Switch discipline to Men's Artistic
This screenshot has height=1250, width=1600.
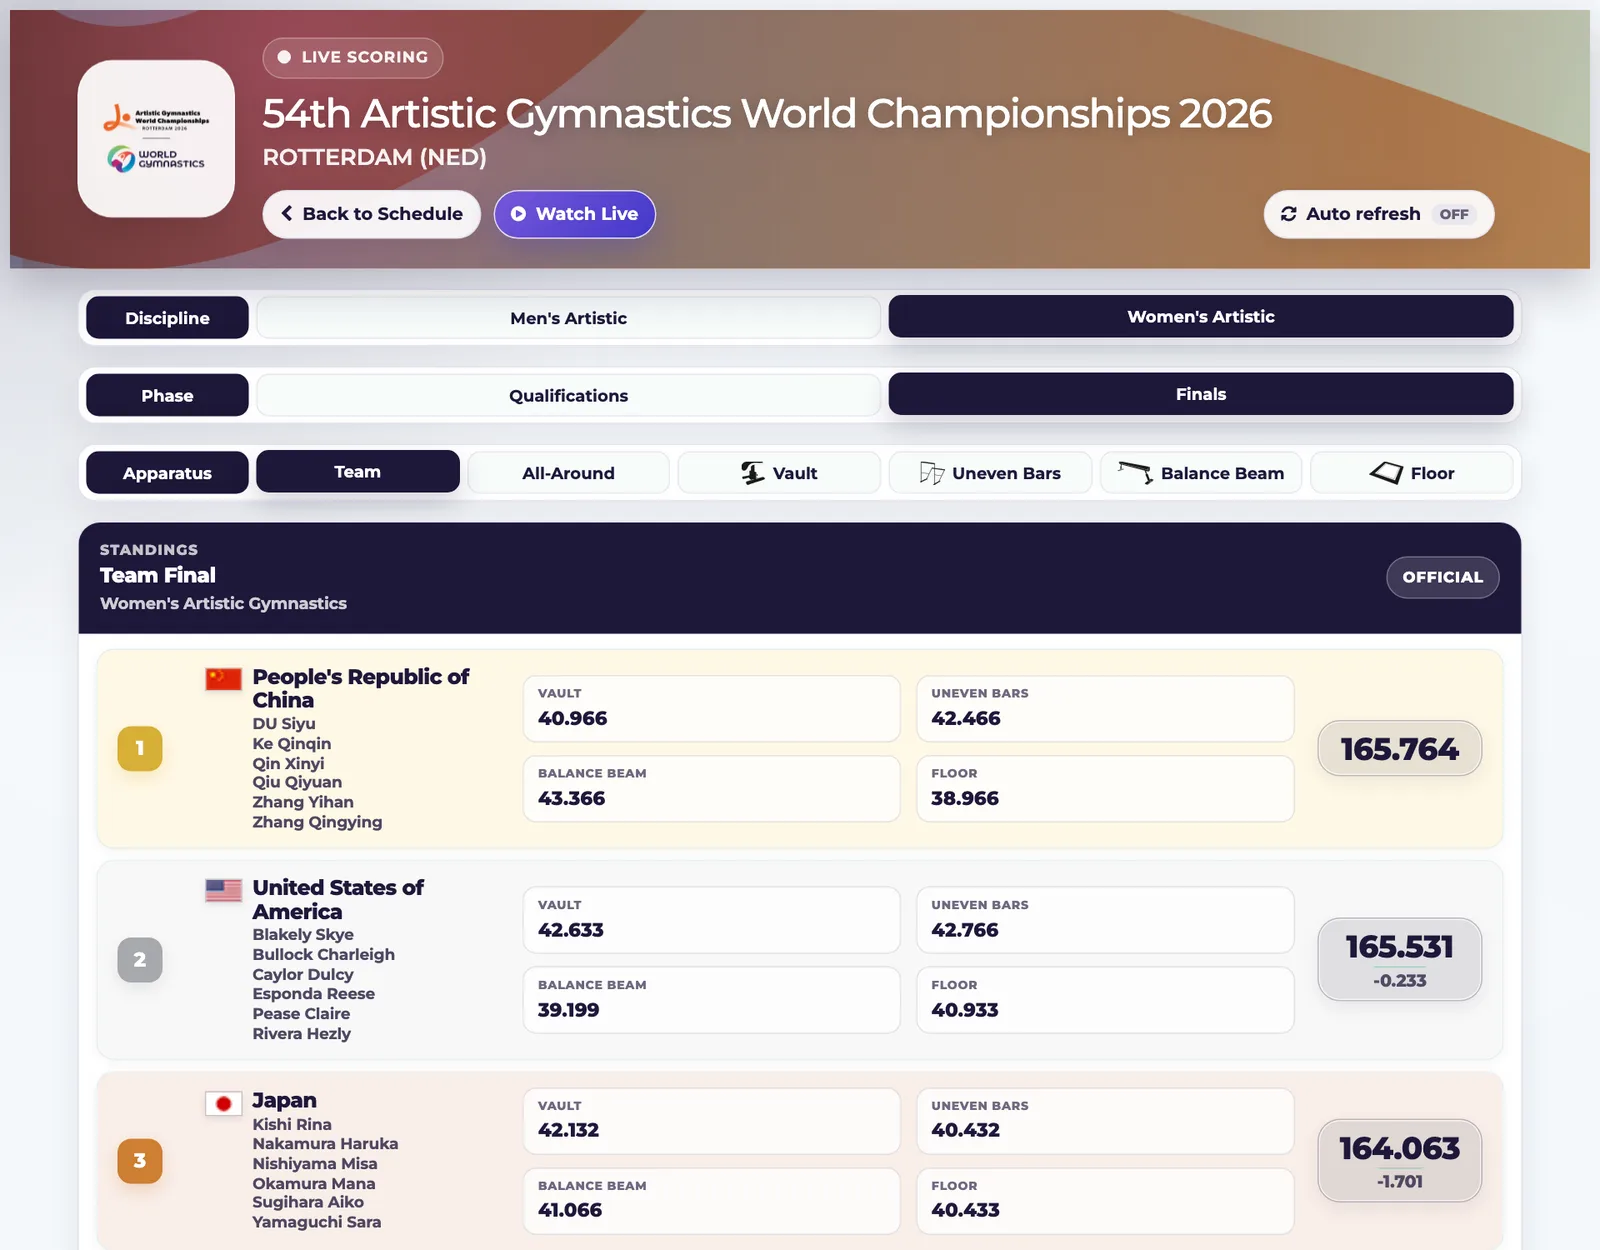[x=568, y=318]
